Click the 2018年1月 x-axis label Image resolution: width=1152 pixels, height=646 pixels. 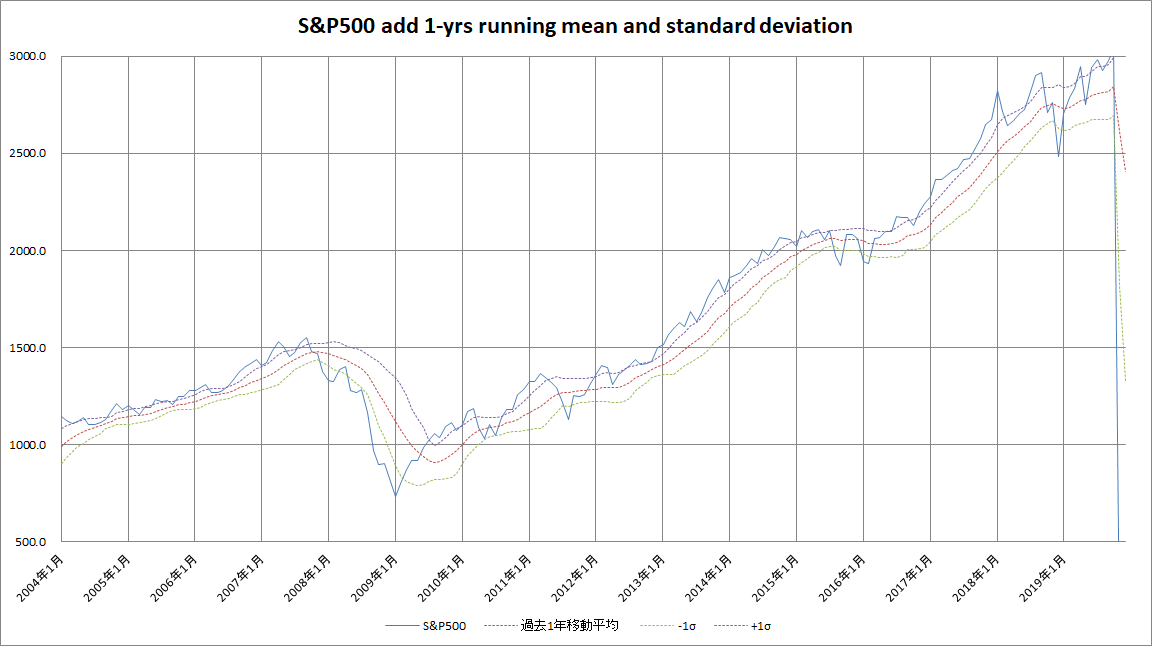tap(976, 578)
